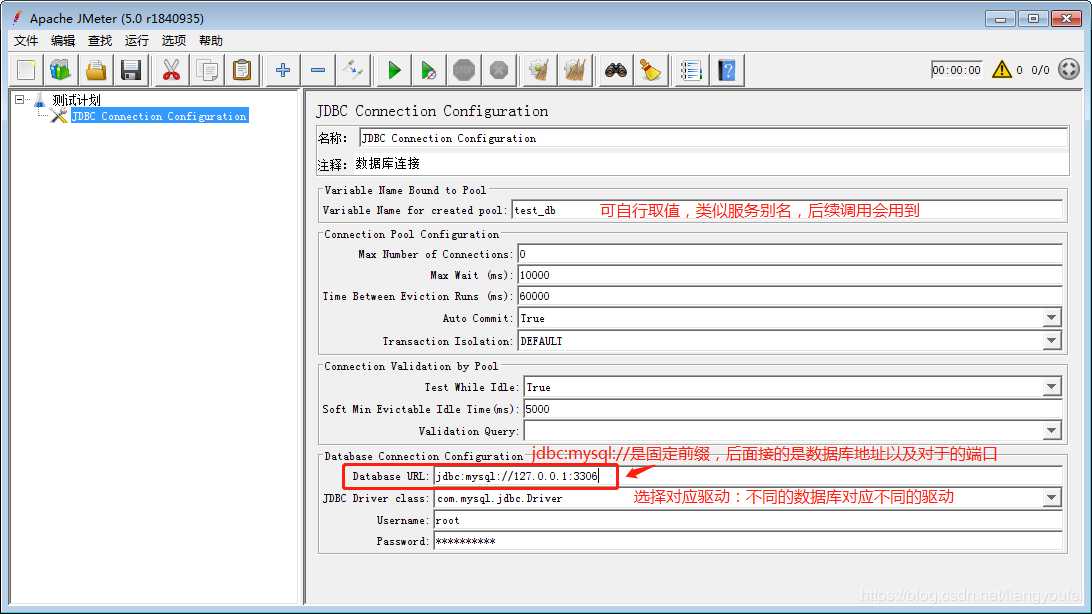This screenshot has height=614, width=1092.
Task: Select 测试计划 in the tree
Action: [x=76, y=100]
